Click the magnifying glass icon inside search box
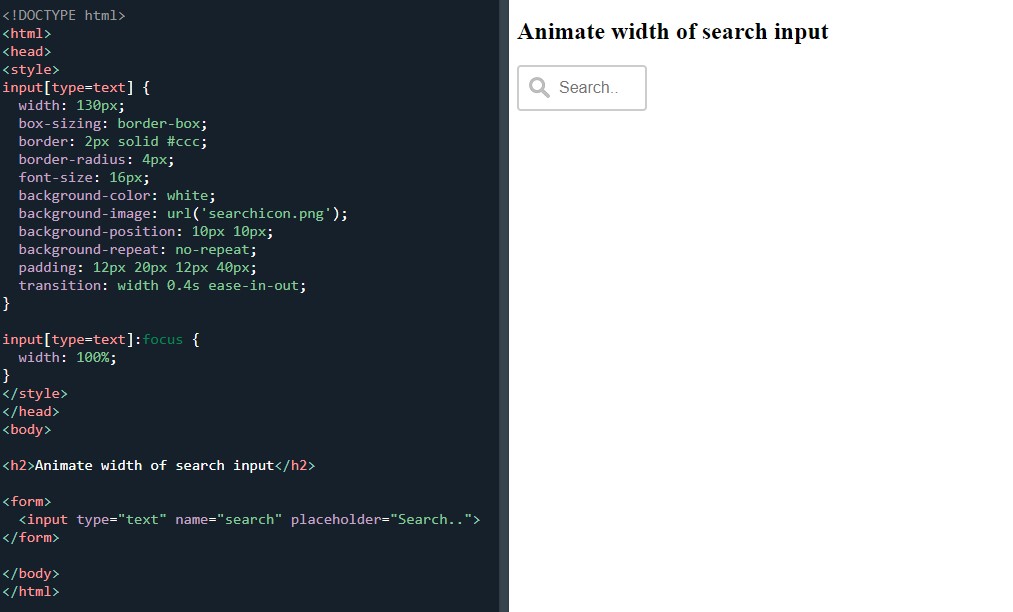Screen dimensions: 1013x612 point(538,88)
